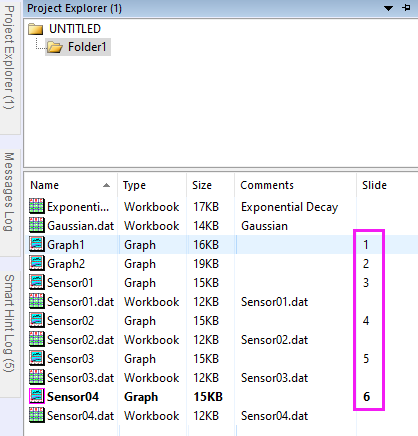This screenshot has width=418, height=436.
Task: Select the Exponenti... workbook name
Action: [x=78, y=207]
